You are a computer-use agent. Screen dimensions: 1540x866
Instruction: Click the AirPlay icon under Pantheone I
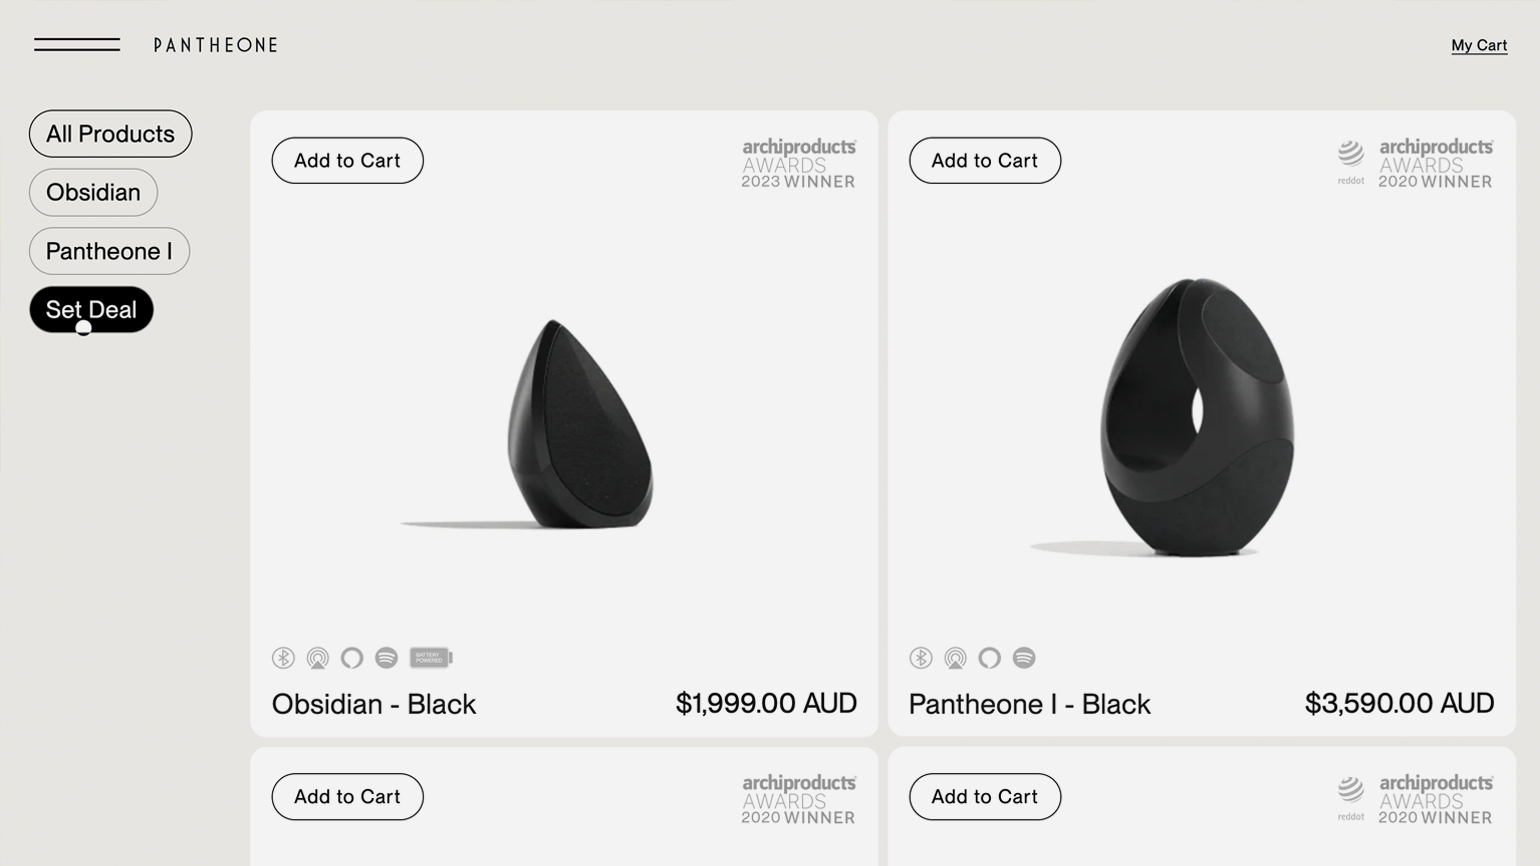point(955,657)
